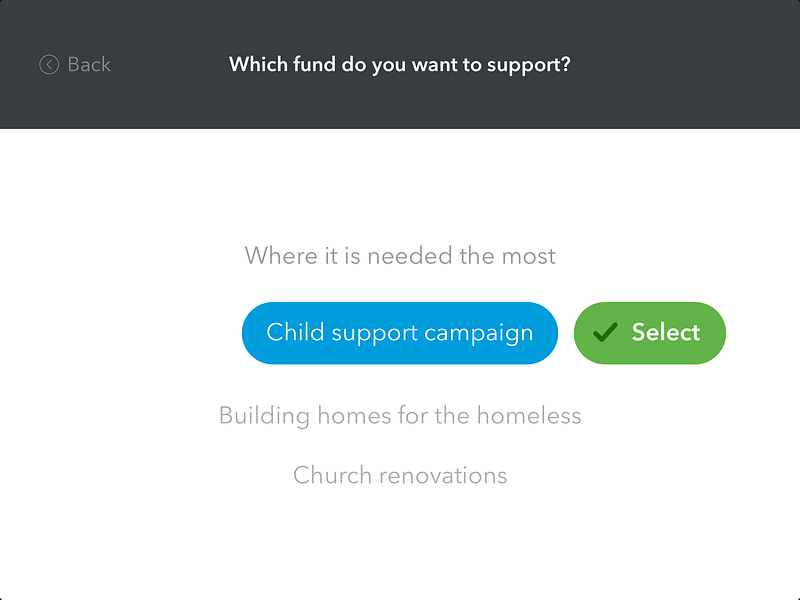Image resolution: width=800 pixels, height=600 pixels.
Task: Select Building homes for the homeless fund
Action: click(400, 415)
